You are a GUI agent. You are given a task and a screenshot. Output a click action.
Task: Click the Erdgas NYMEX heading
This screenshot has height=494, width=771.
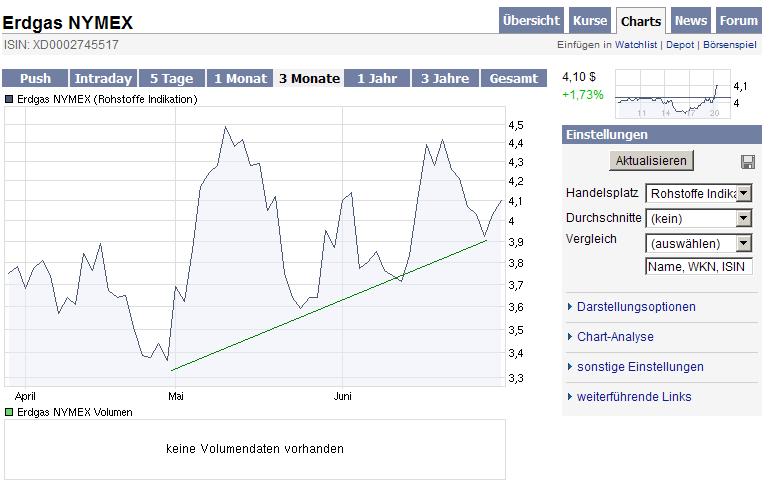(x=68, y=23)
